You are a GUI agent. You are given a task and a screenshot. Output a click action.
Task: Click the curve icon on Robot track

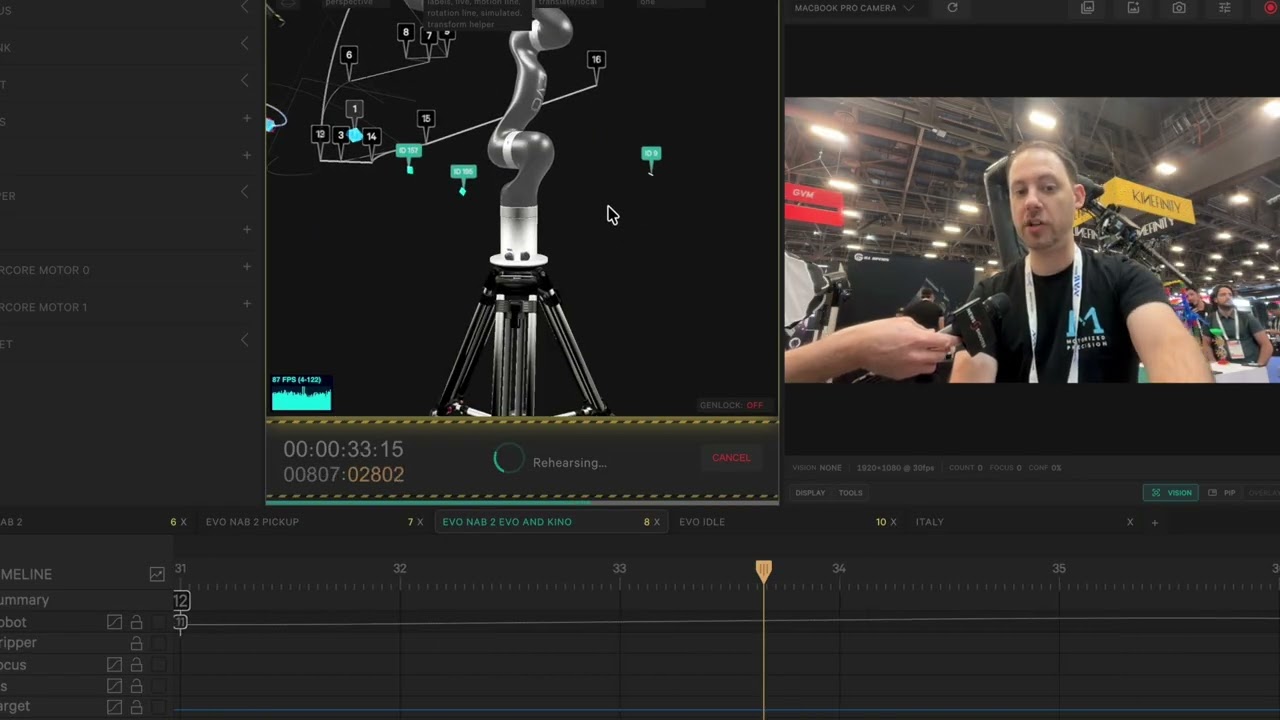(x=115, y=622)
